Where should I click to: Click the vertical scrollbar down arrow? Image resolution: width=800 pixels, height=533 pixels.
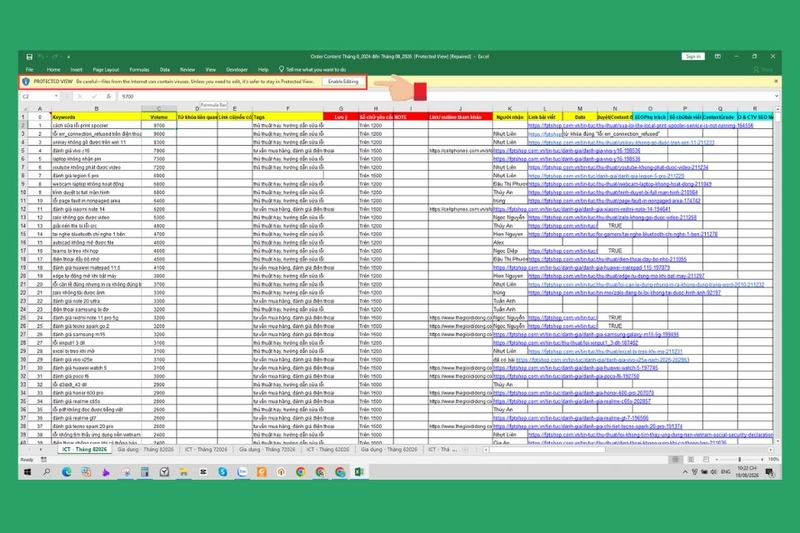click(777, 441)
